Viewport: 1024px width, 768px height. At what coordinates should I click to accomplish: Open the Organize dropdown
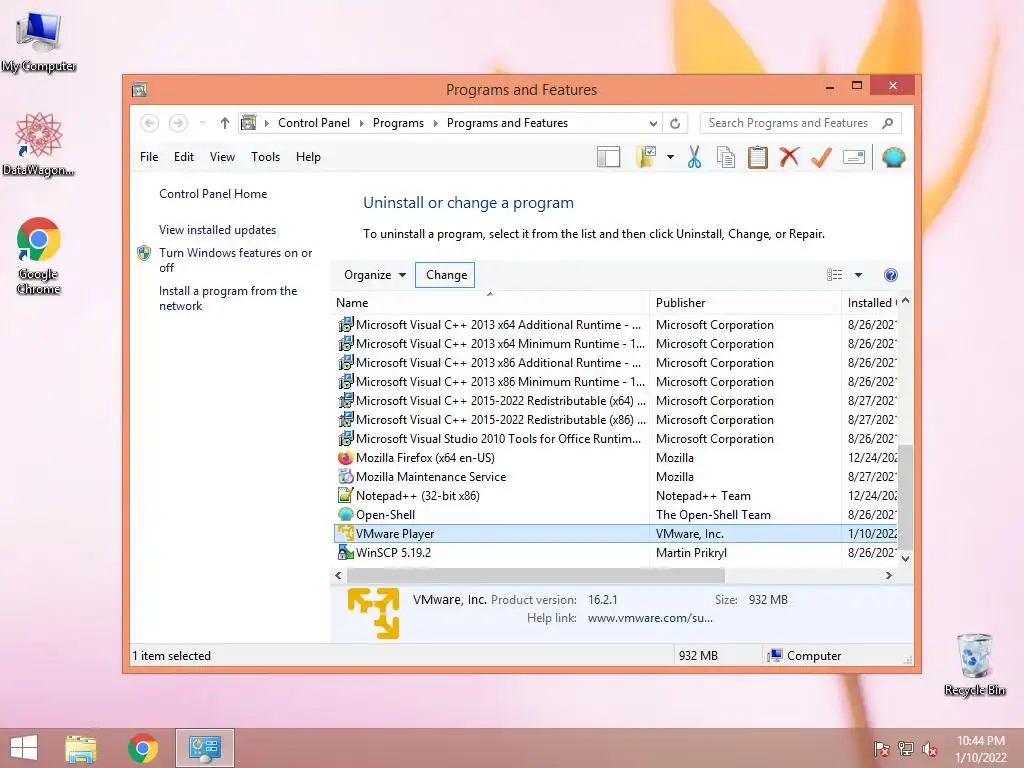375,275
